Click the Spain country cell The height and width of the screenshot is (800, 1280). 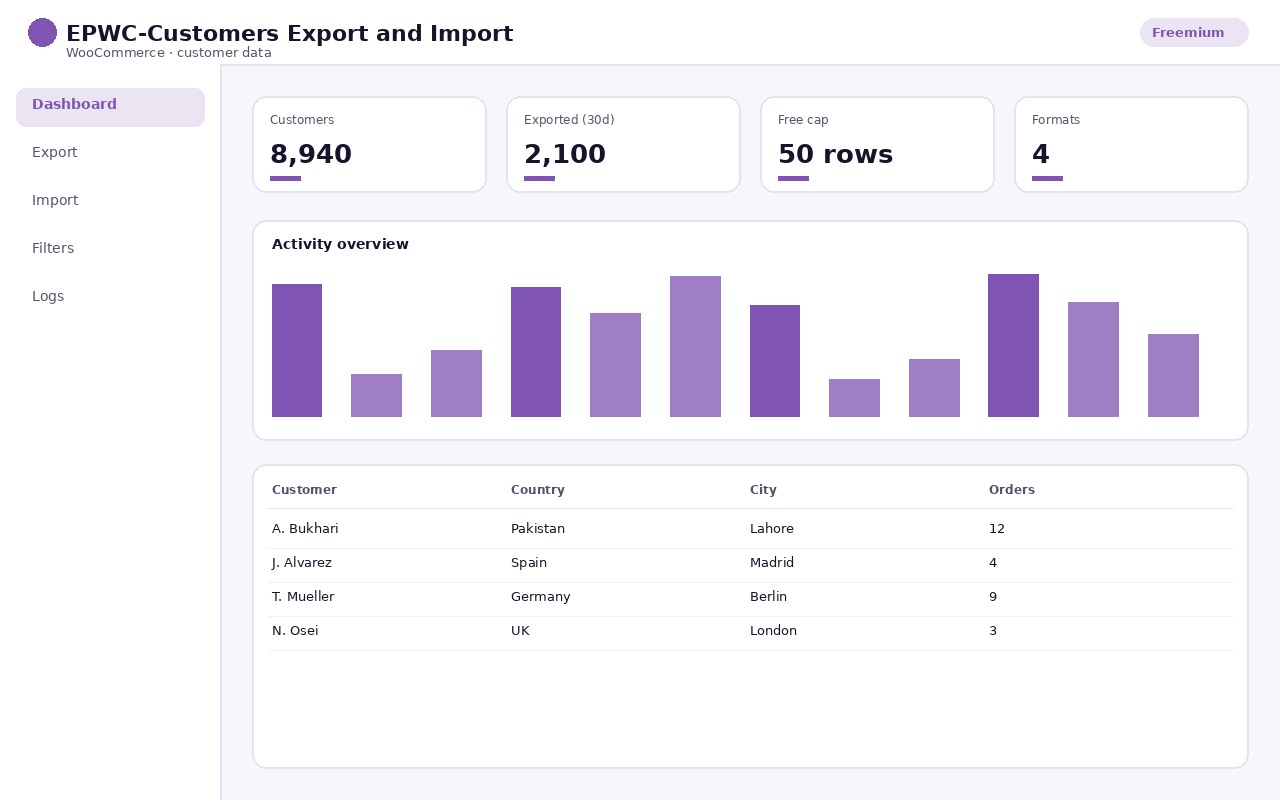[529, 563]
